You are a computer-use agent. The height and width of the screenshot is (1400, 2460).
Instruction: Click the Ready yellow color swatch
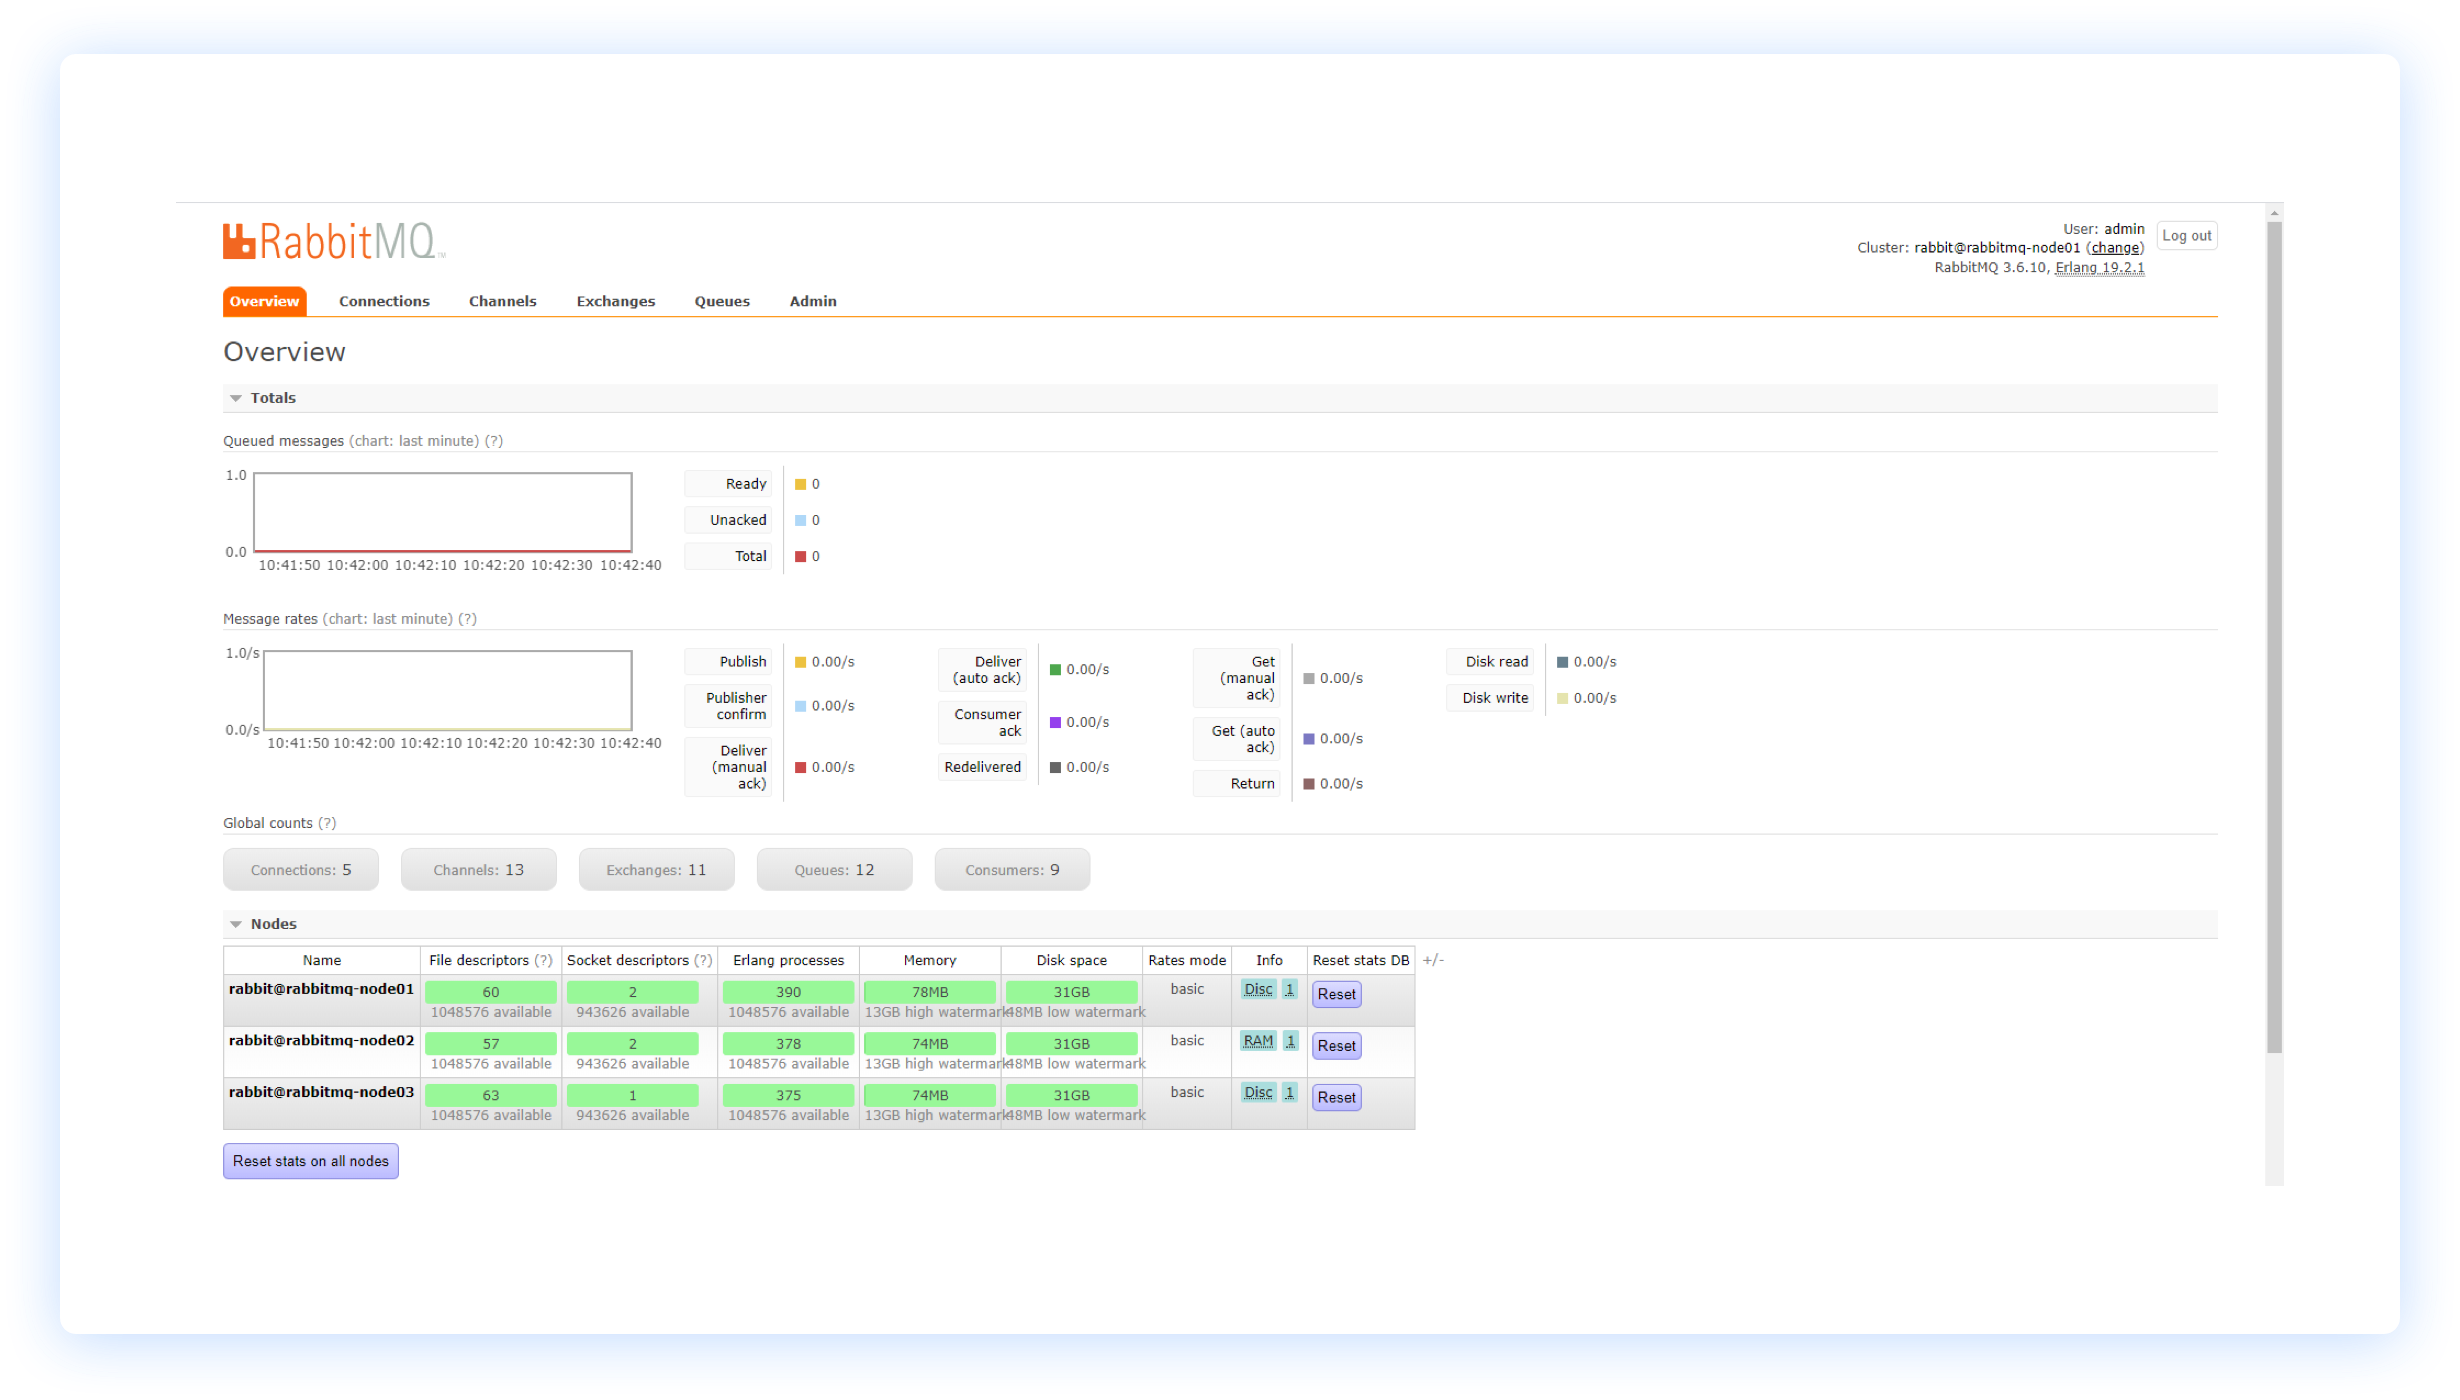tap(800, 484)
